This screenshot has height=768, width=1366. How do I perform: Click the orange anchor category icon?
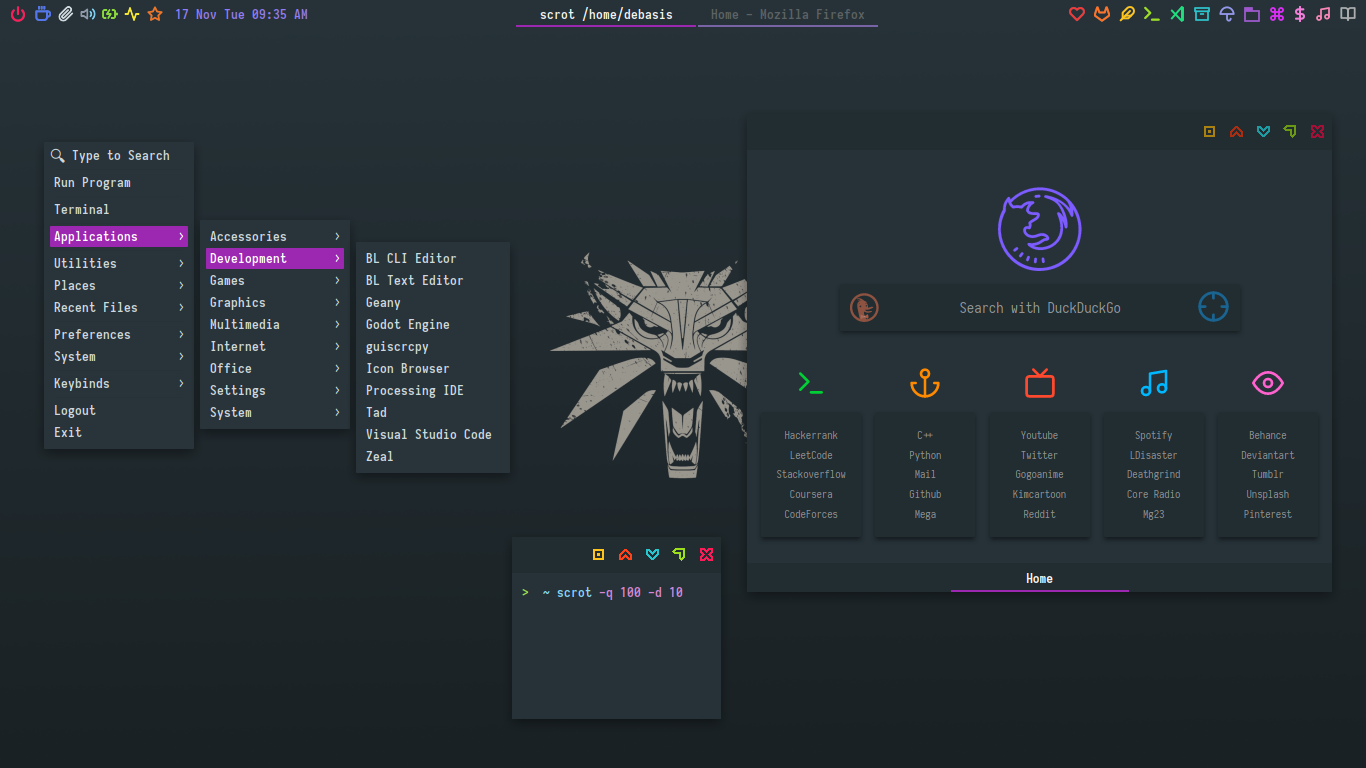click(x=925, y=383)
